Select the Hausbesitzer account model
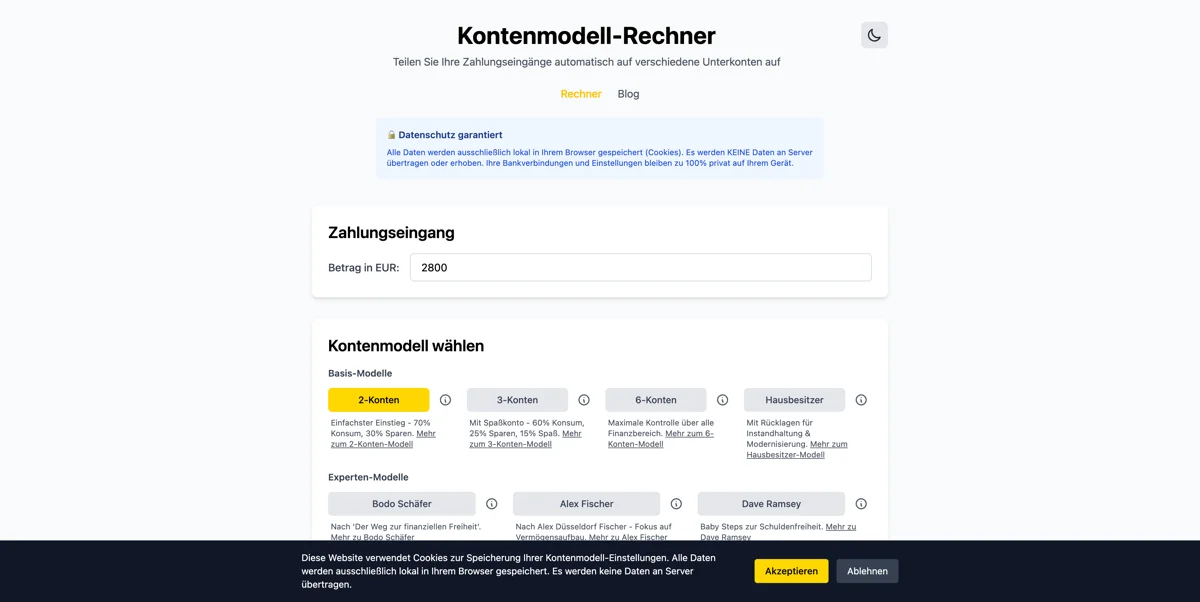The height and width of the screenshot is (602, 1200). click(794, 399)
